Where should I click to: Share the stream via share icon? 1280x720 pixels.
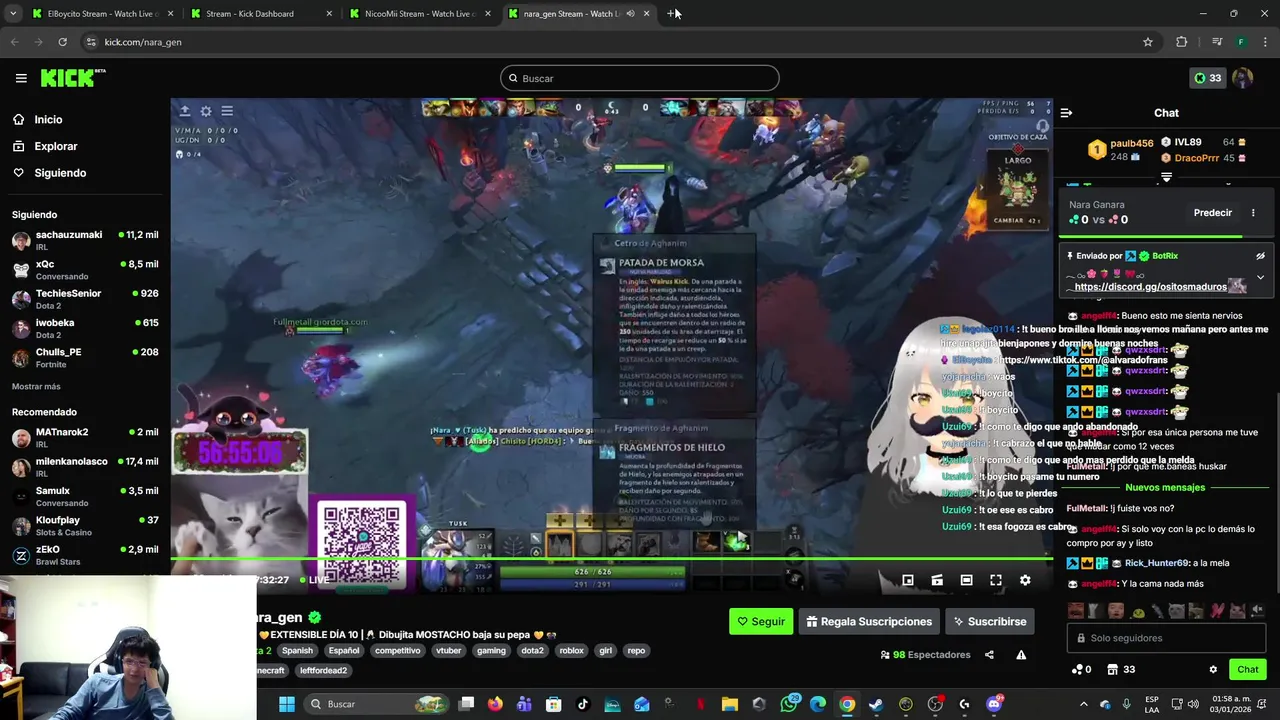click(989, 655)
